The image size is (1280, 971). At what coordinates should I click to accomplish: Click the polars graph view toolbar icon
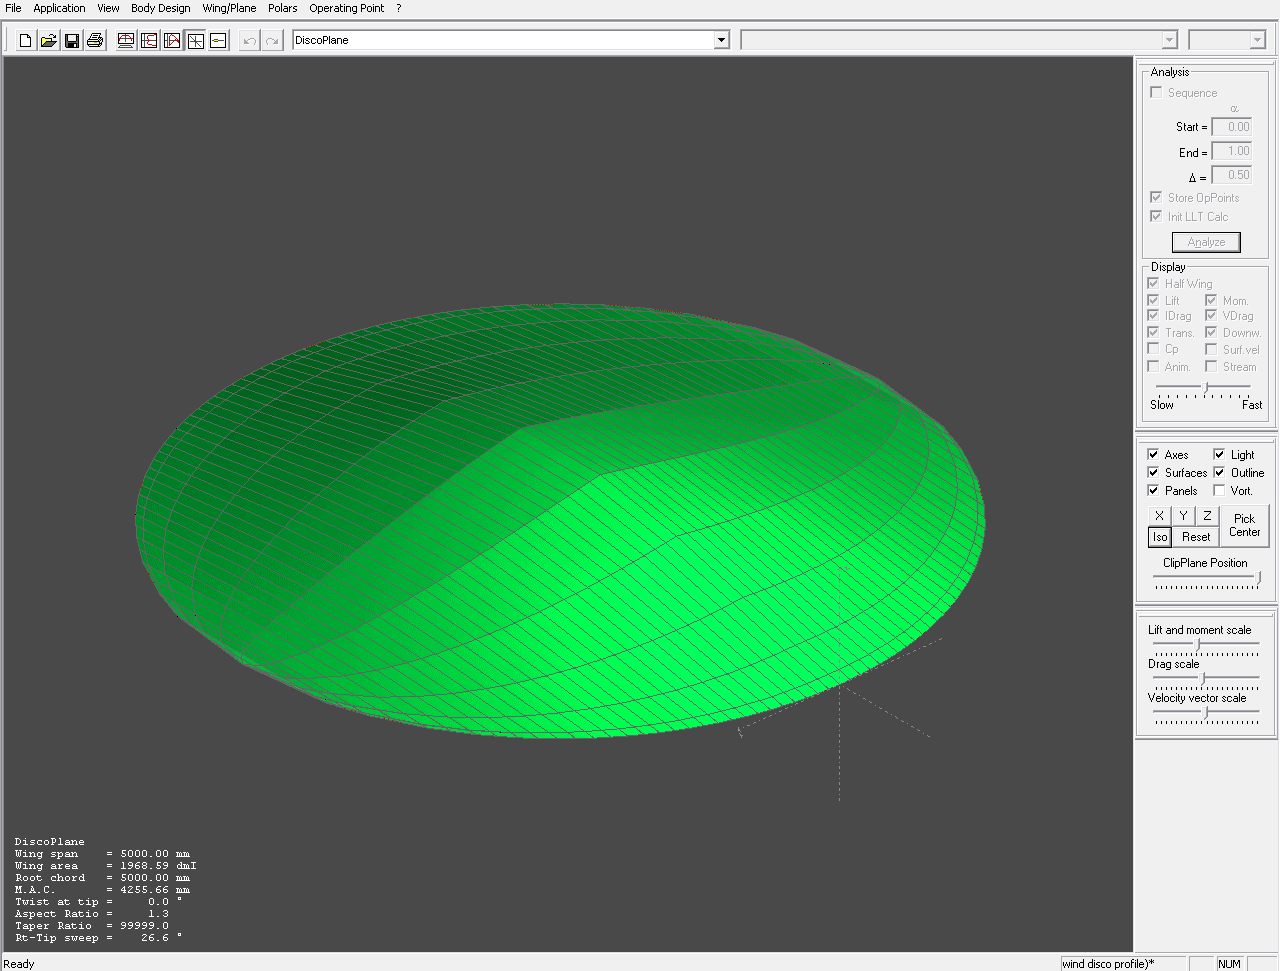pyautogui.click(x=149, y=41)
